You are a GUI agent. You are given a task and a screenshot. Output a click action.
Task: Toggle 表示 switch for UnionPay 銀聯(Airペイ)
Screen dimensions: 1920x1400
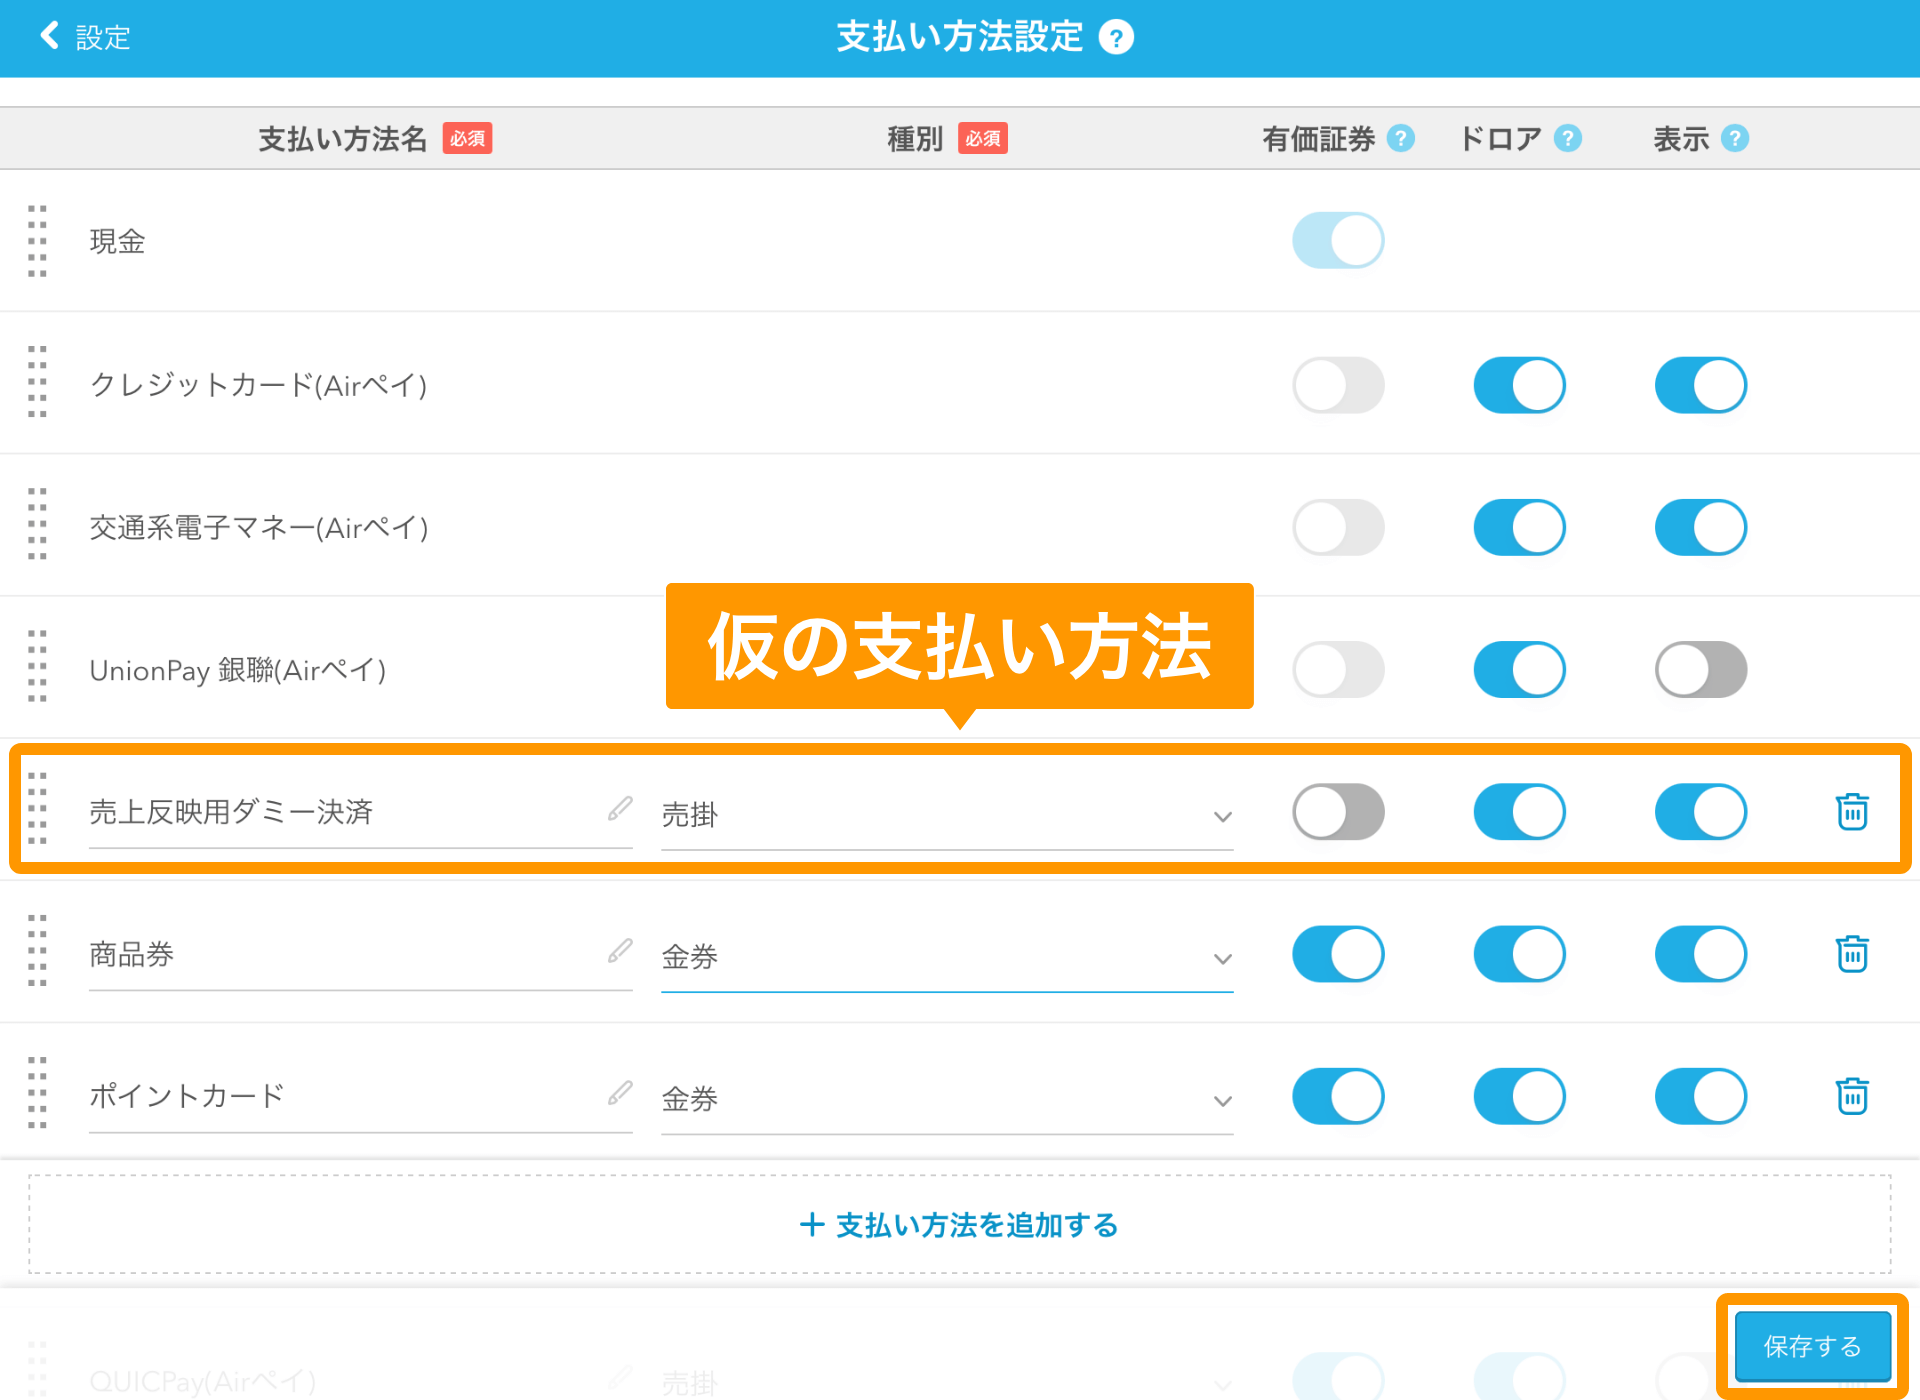pyautogui.click(x=1700, y=669)
